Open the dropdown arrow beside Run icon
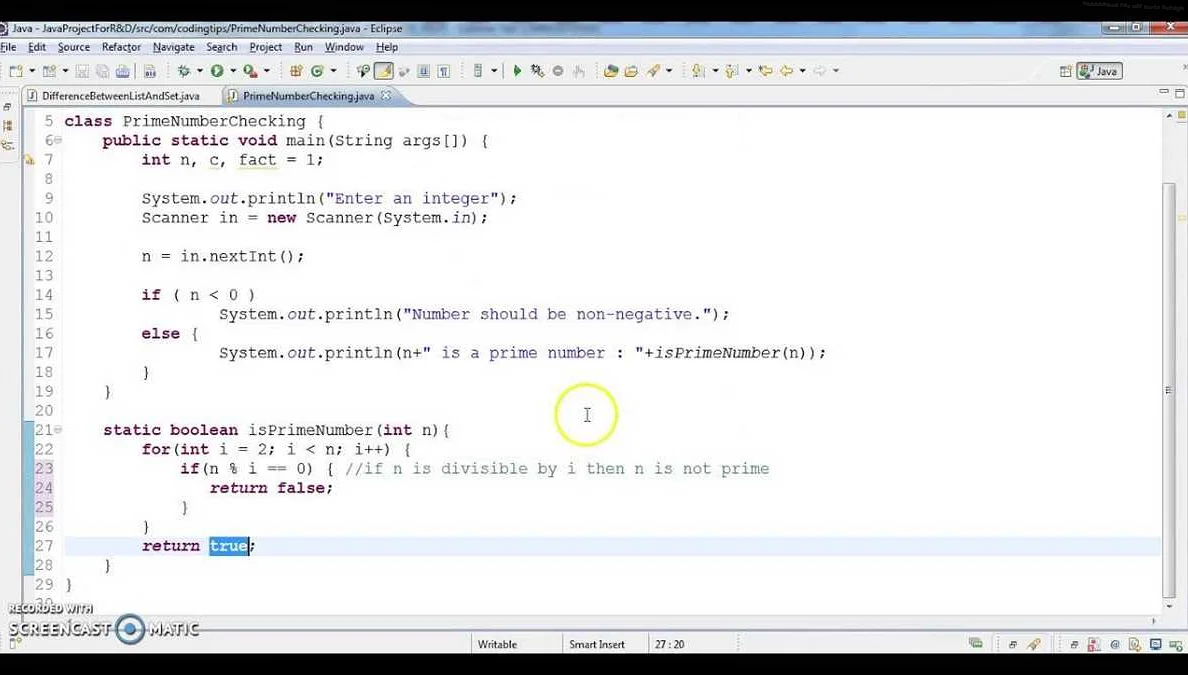1188x675 pixels. pos(233,71)
